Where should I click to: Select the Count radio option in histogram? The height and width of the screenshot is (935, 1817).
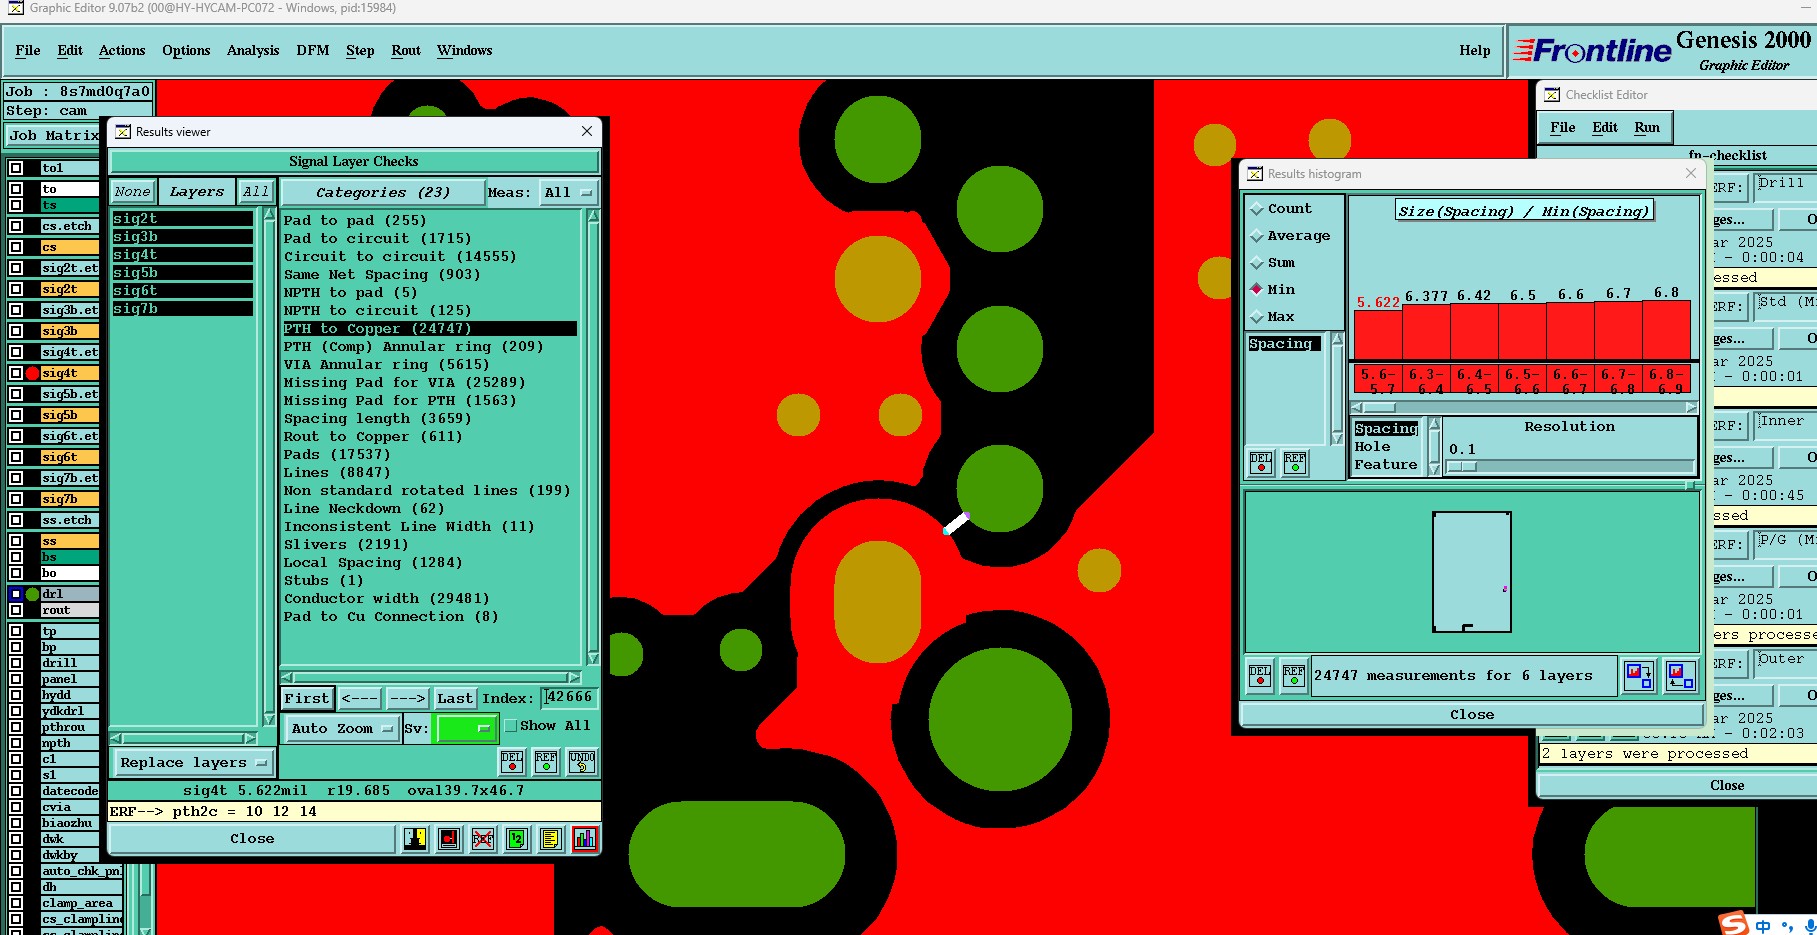(x=1257, y=209)
